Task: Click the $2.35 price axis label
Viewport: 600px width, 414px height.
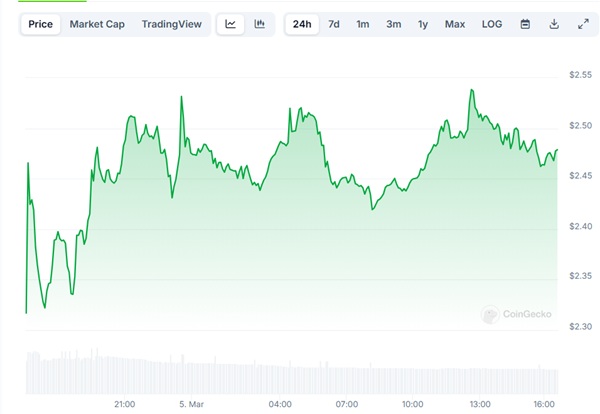Action: pyautogui.click(x=580, y=276)
